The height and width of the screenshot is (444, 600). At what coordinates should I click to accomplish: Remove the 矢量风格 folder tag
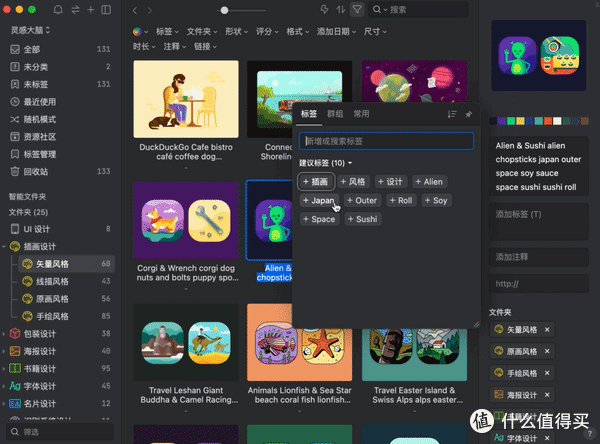coord(547,329)
